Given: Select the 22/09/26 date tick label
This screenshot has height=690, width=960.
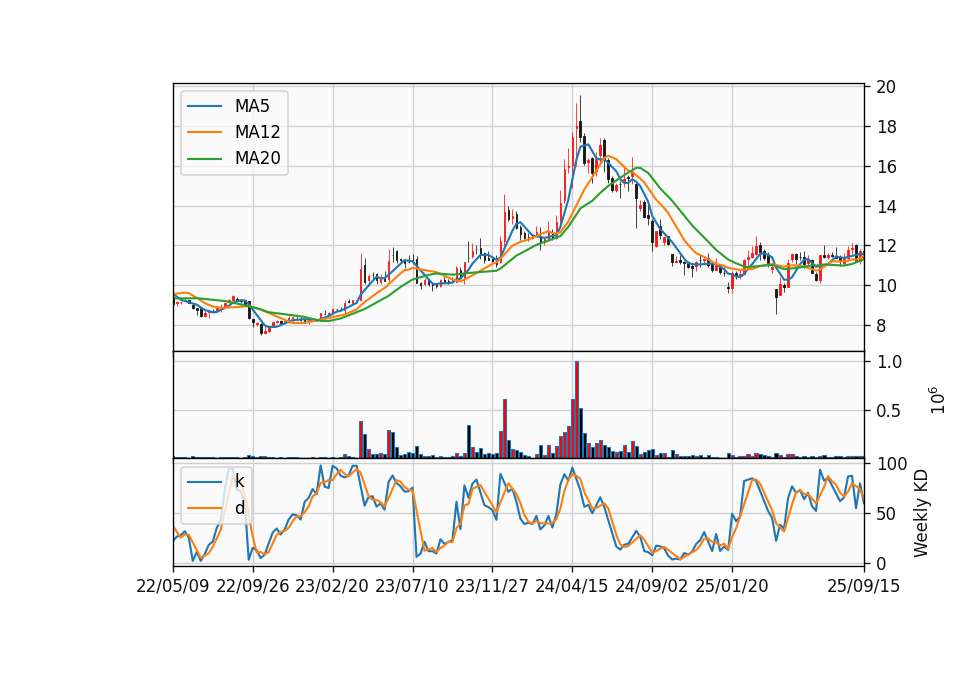Looking at the screenshot, I should point(253,586).
